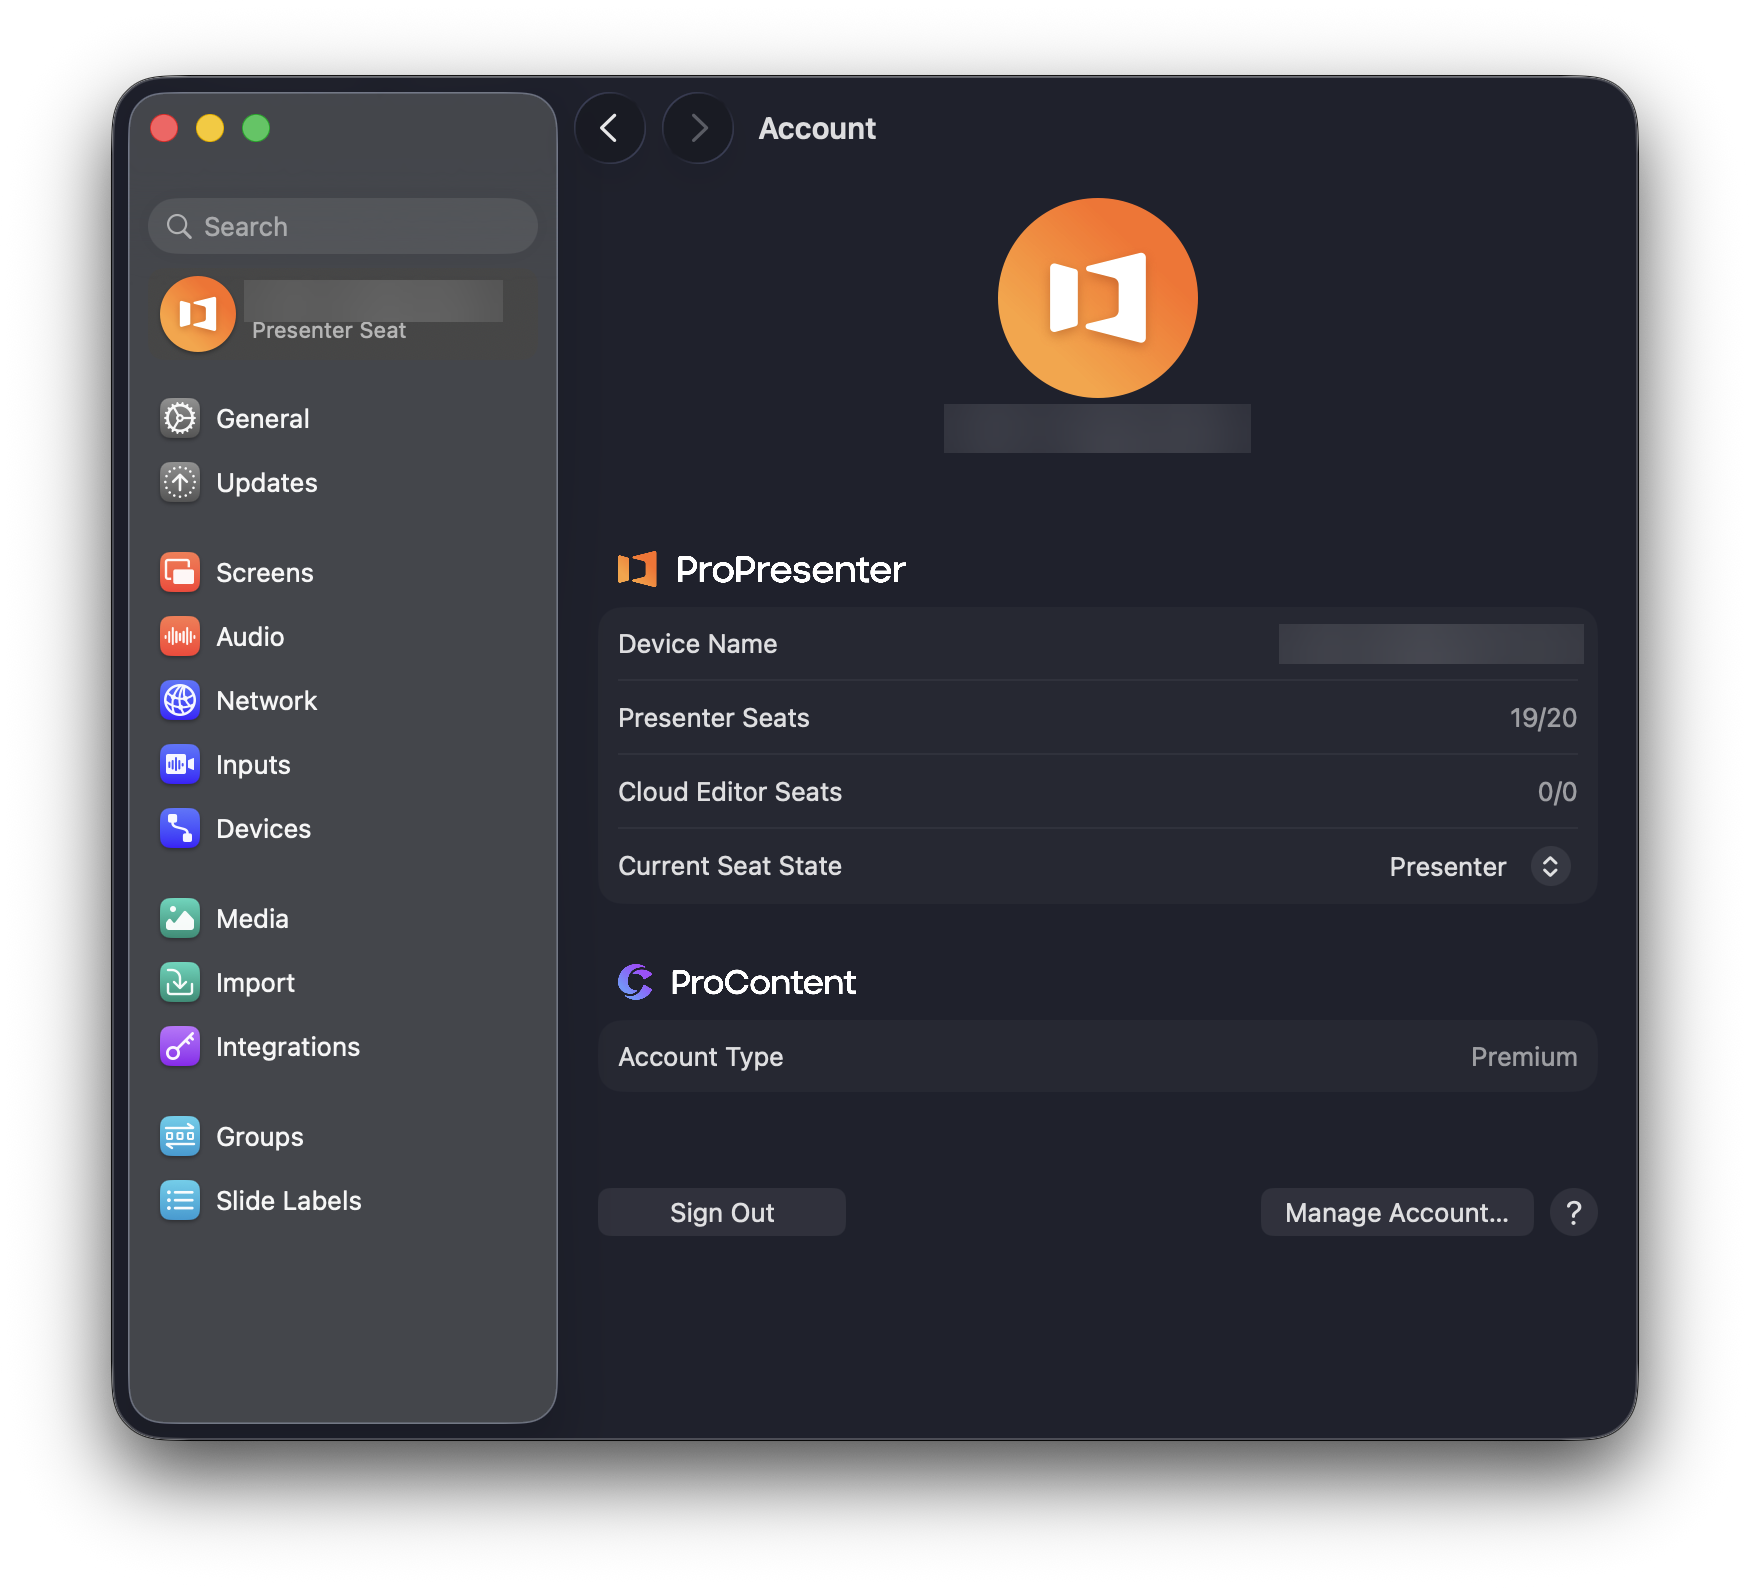The height and width of the screenshot is (1588, 1750).
Task: Click the Device Name value field
Action: coord(1431,644)
